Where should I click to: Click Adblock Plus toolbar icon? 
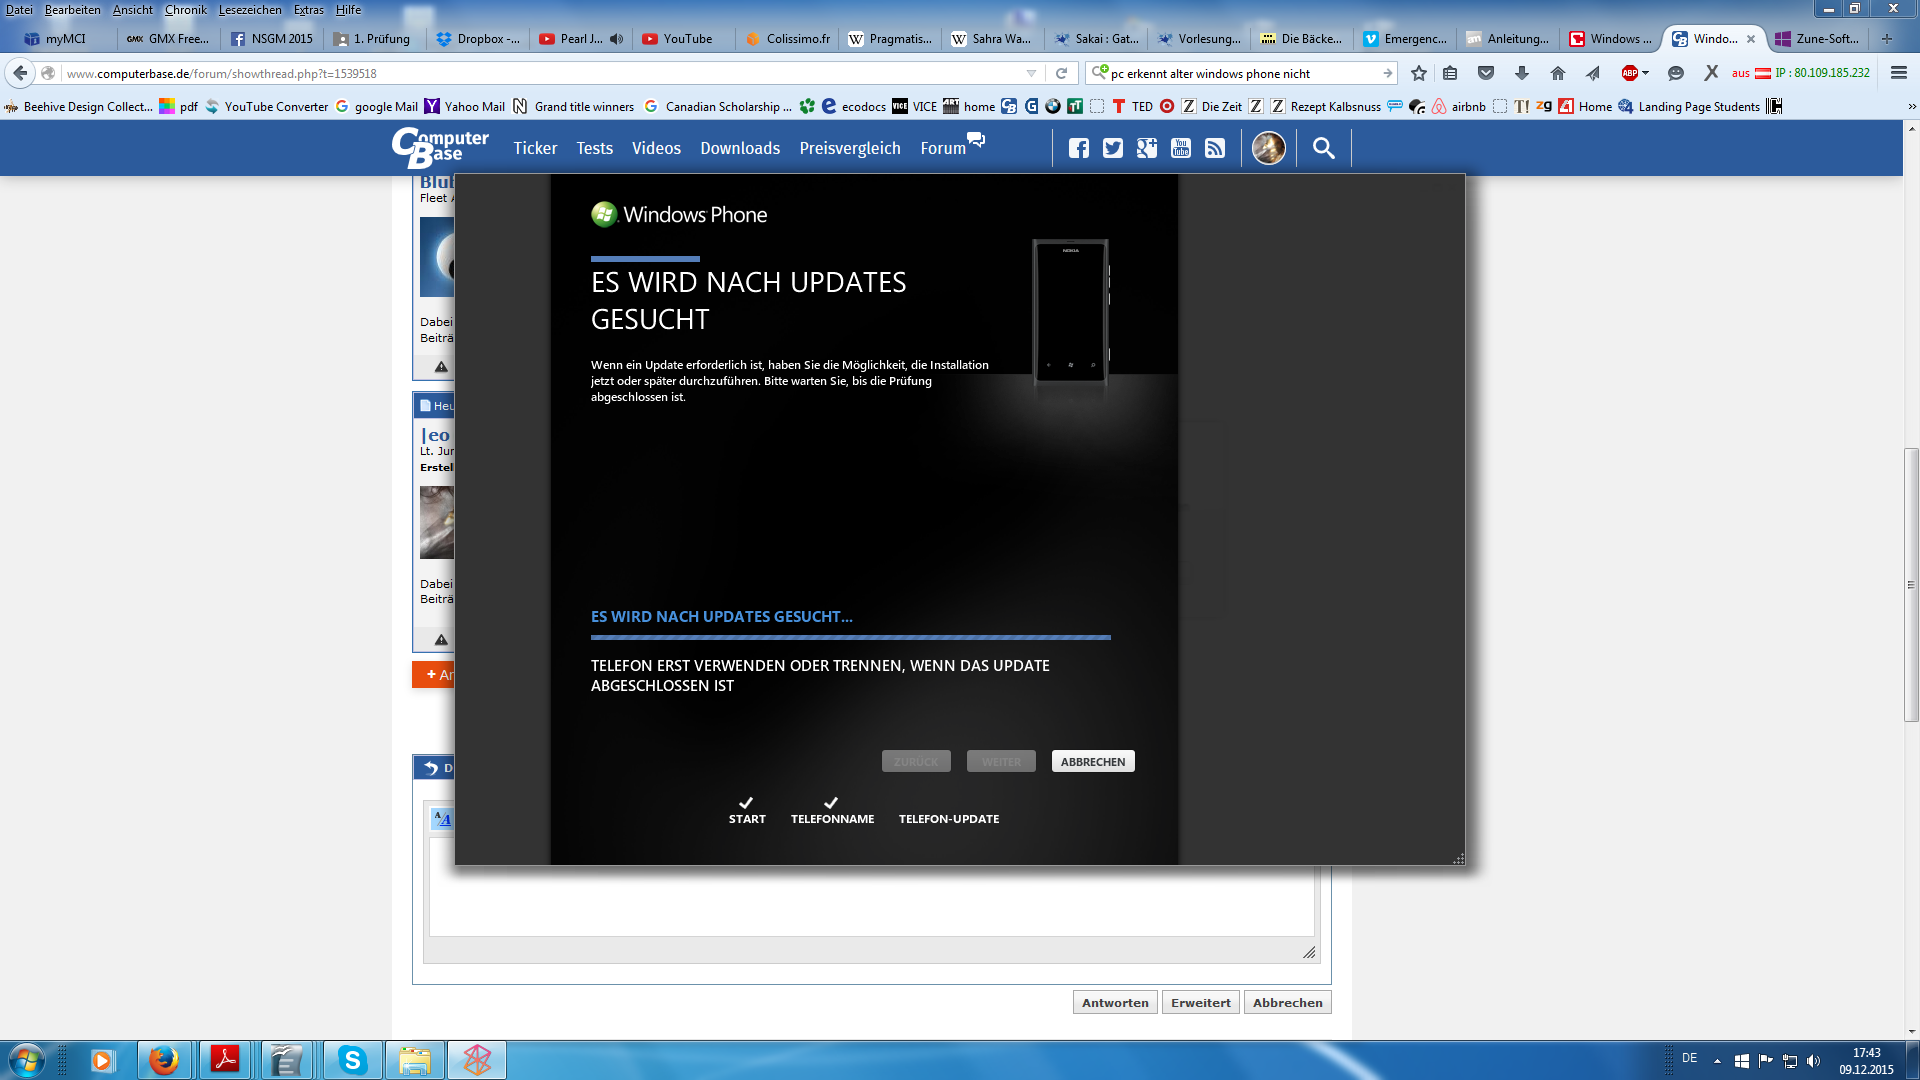[x=1629, y=73]
